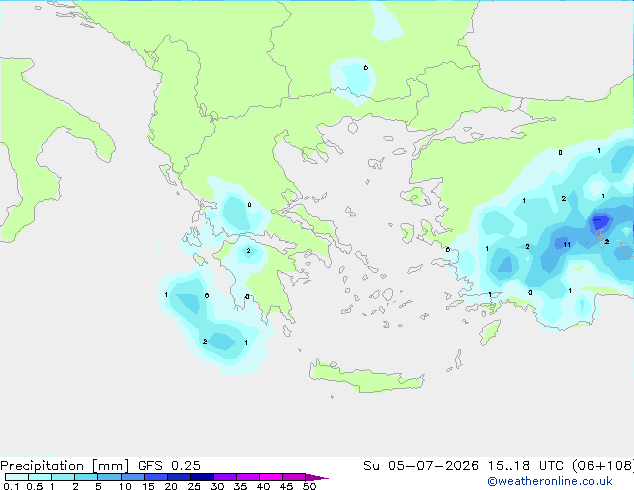634x490 pixels.
Task: Click the '35' legend scale value
Action: point(240,486)
